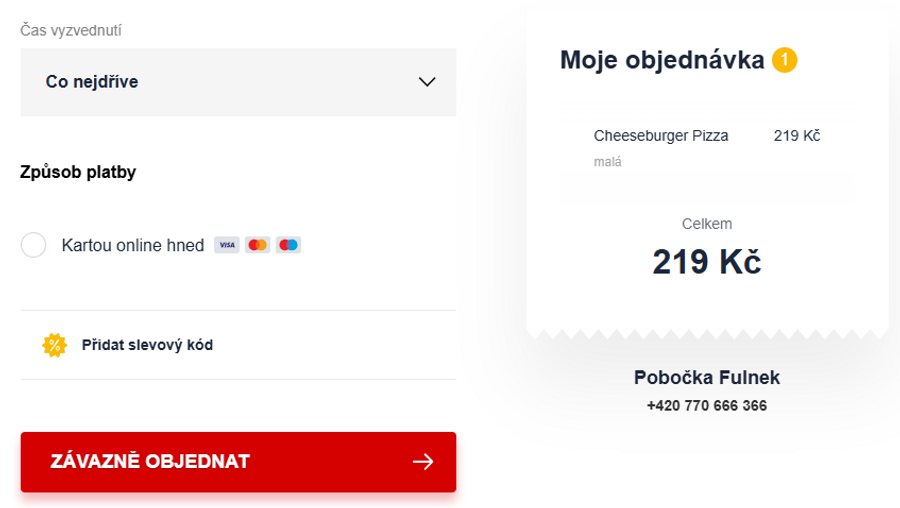The width and height of the screenshot is (900, 508).
Task: Click the yellow percent discount badge icon
Action: 54,345
